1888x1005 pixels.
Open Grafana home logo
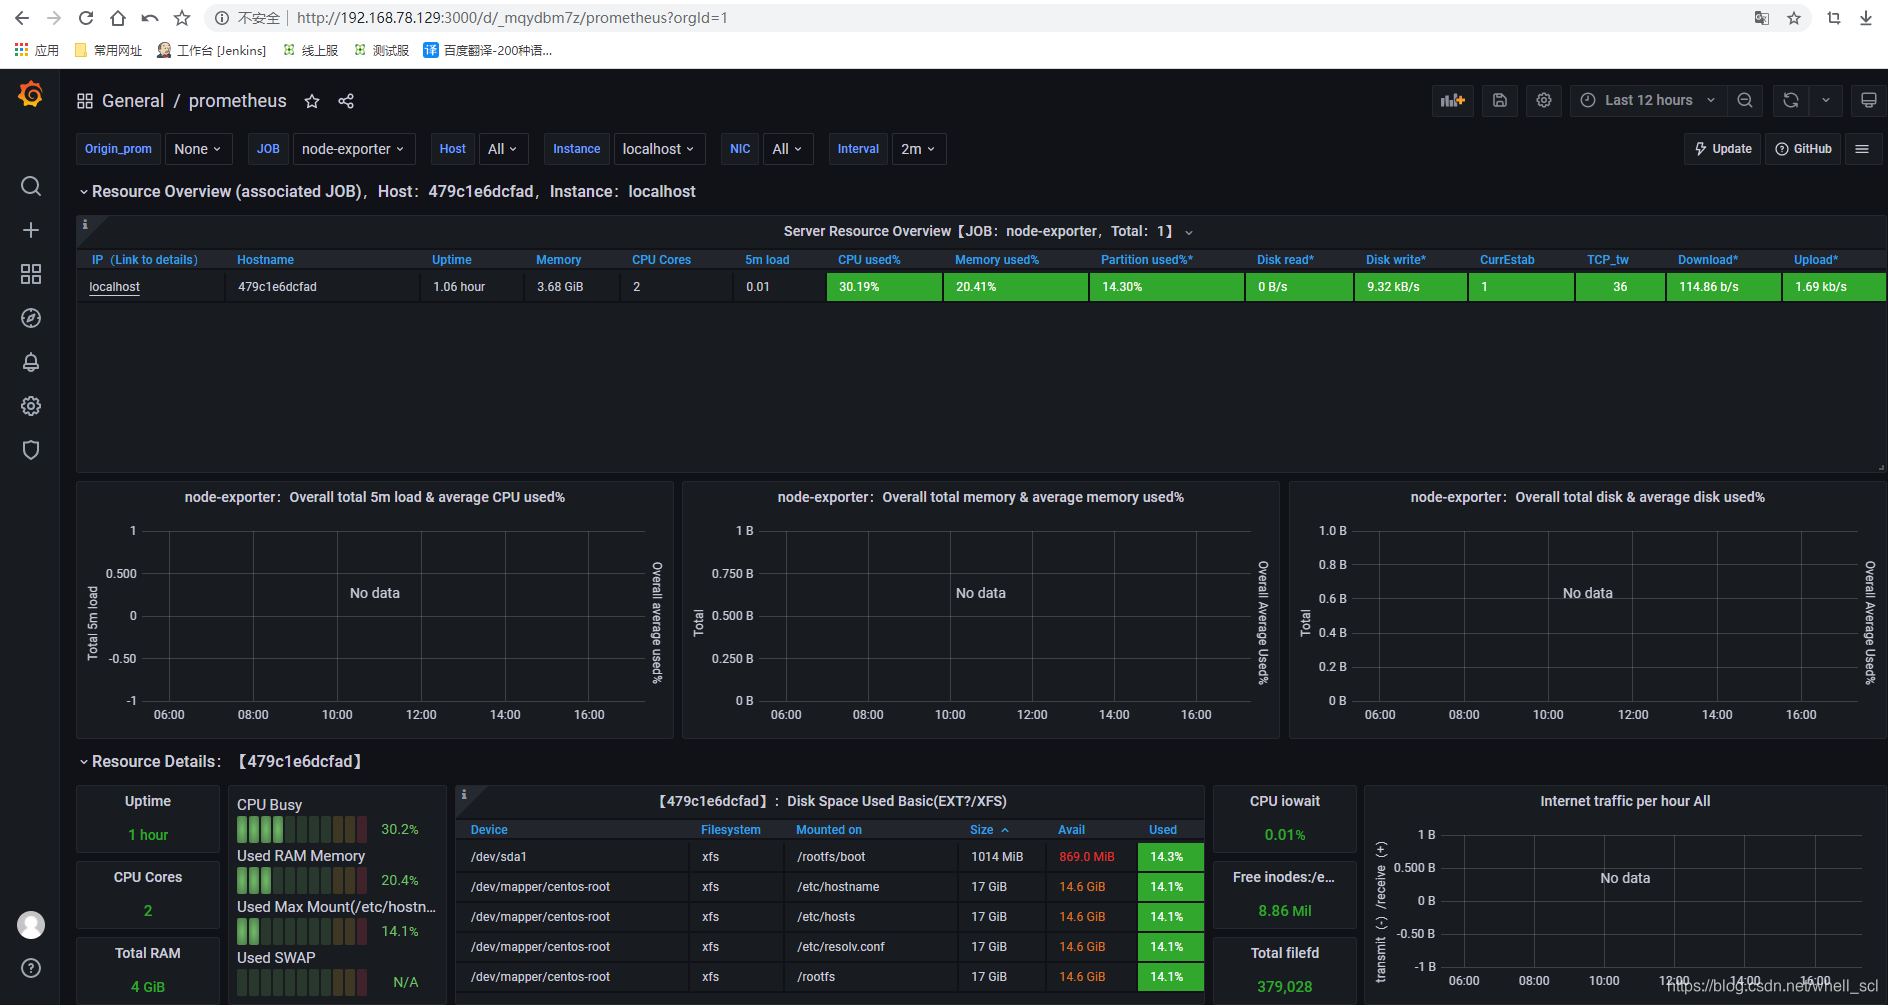click(x=30, y=95)
